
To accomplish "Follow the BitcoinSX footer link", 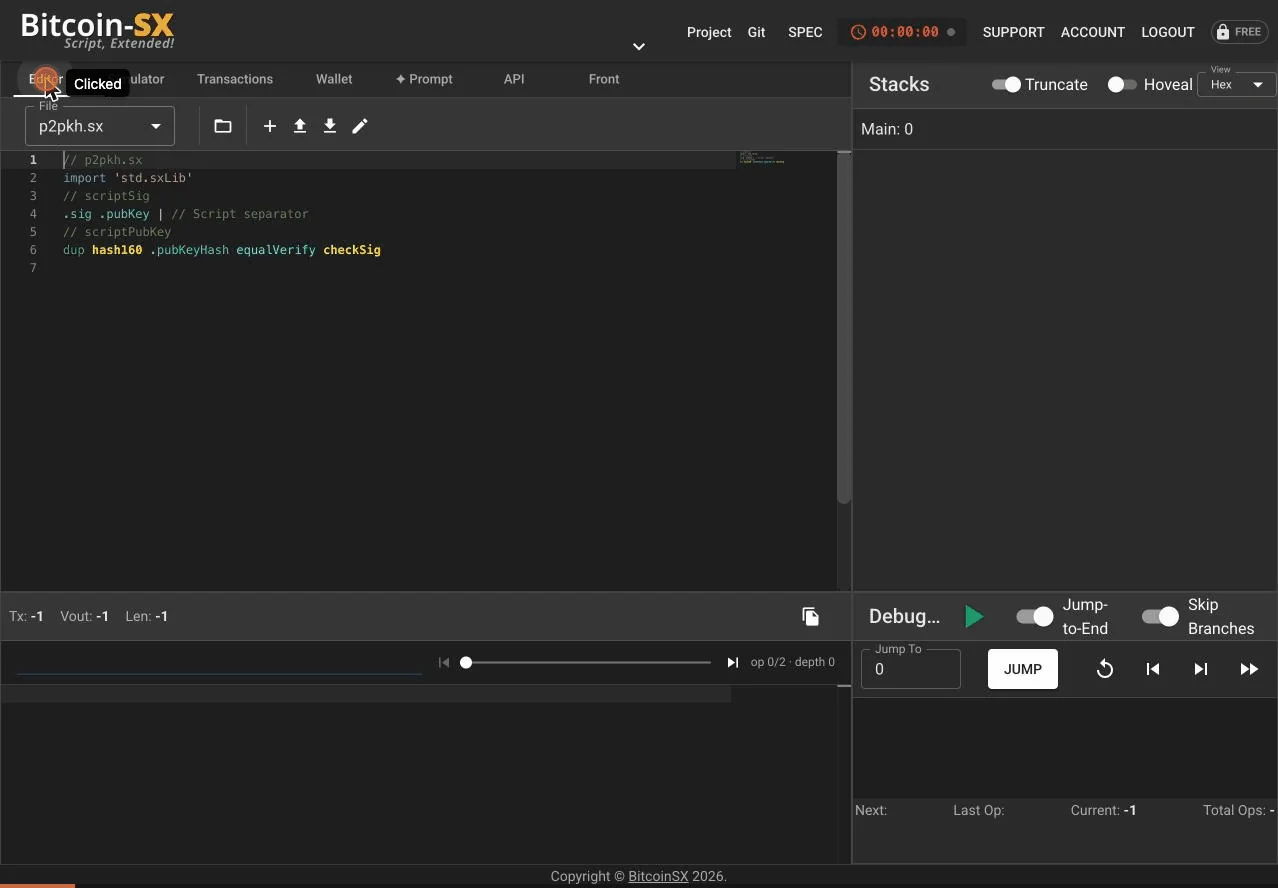I will click(658, 876).
